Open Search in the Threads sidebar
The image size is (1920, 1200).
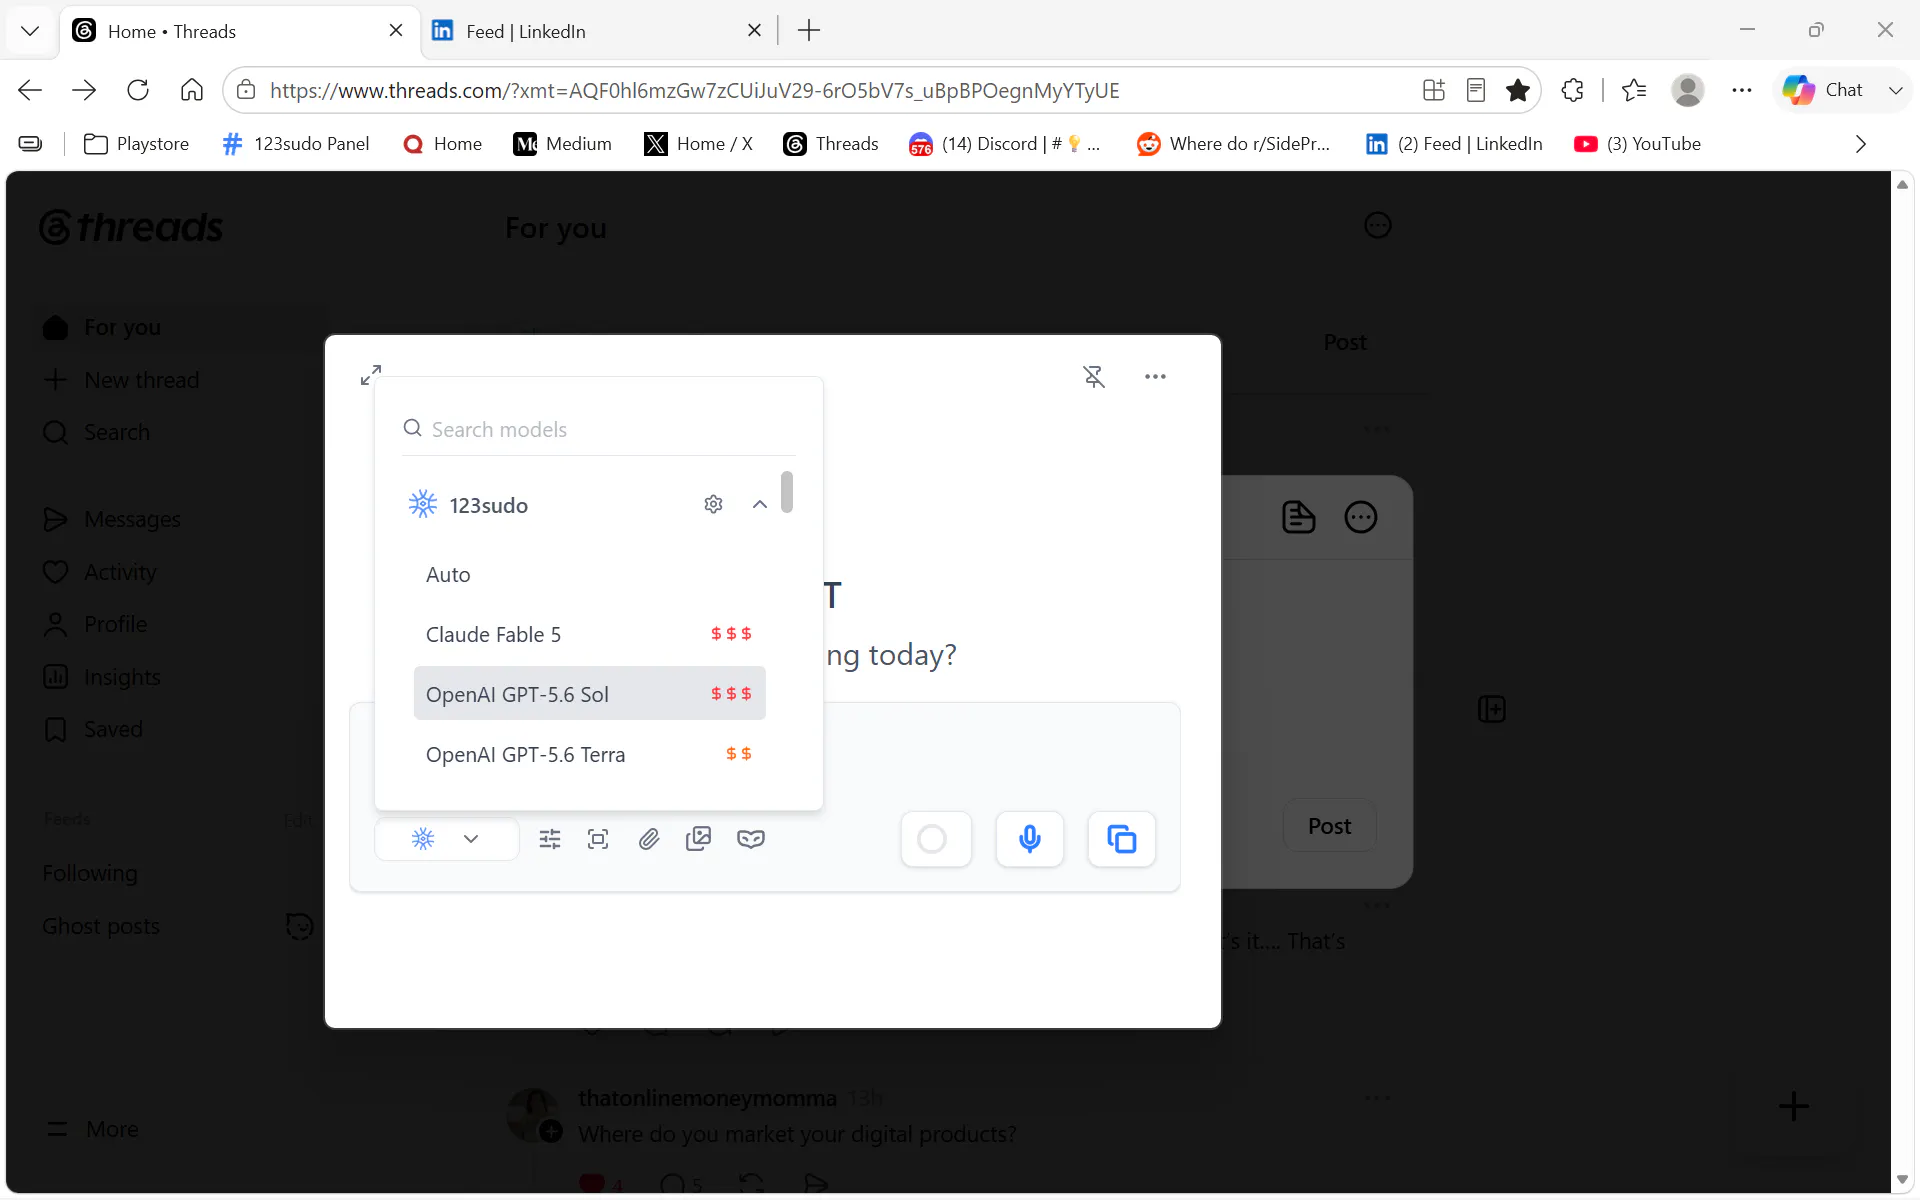pyautogui.click(x=97, y=432)
